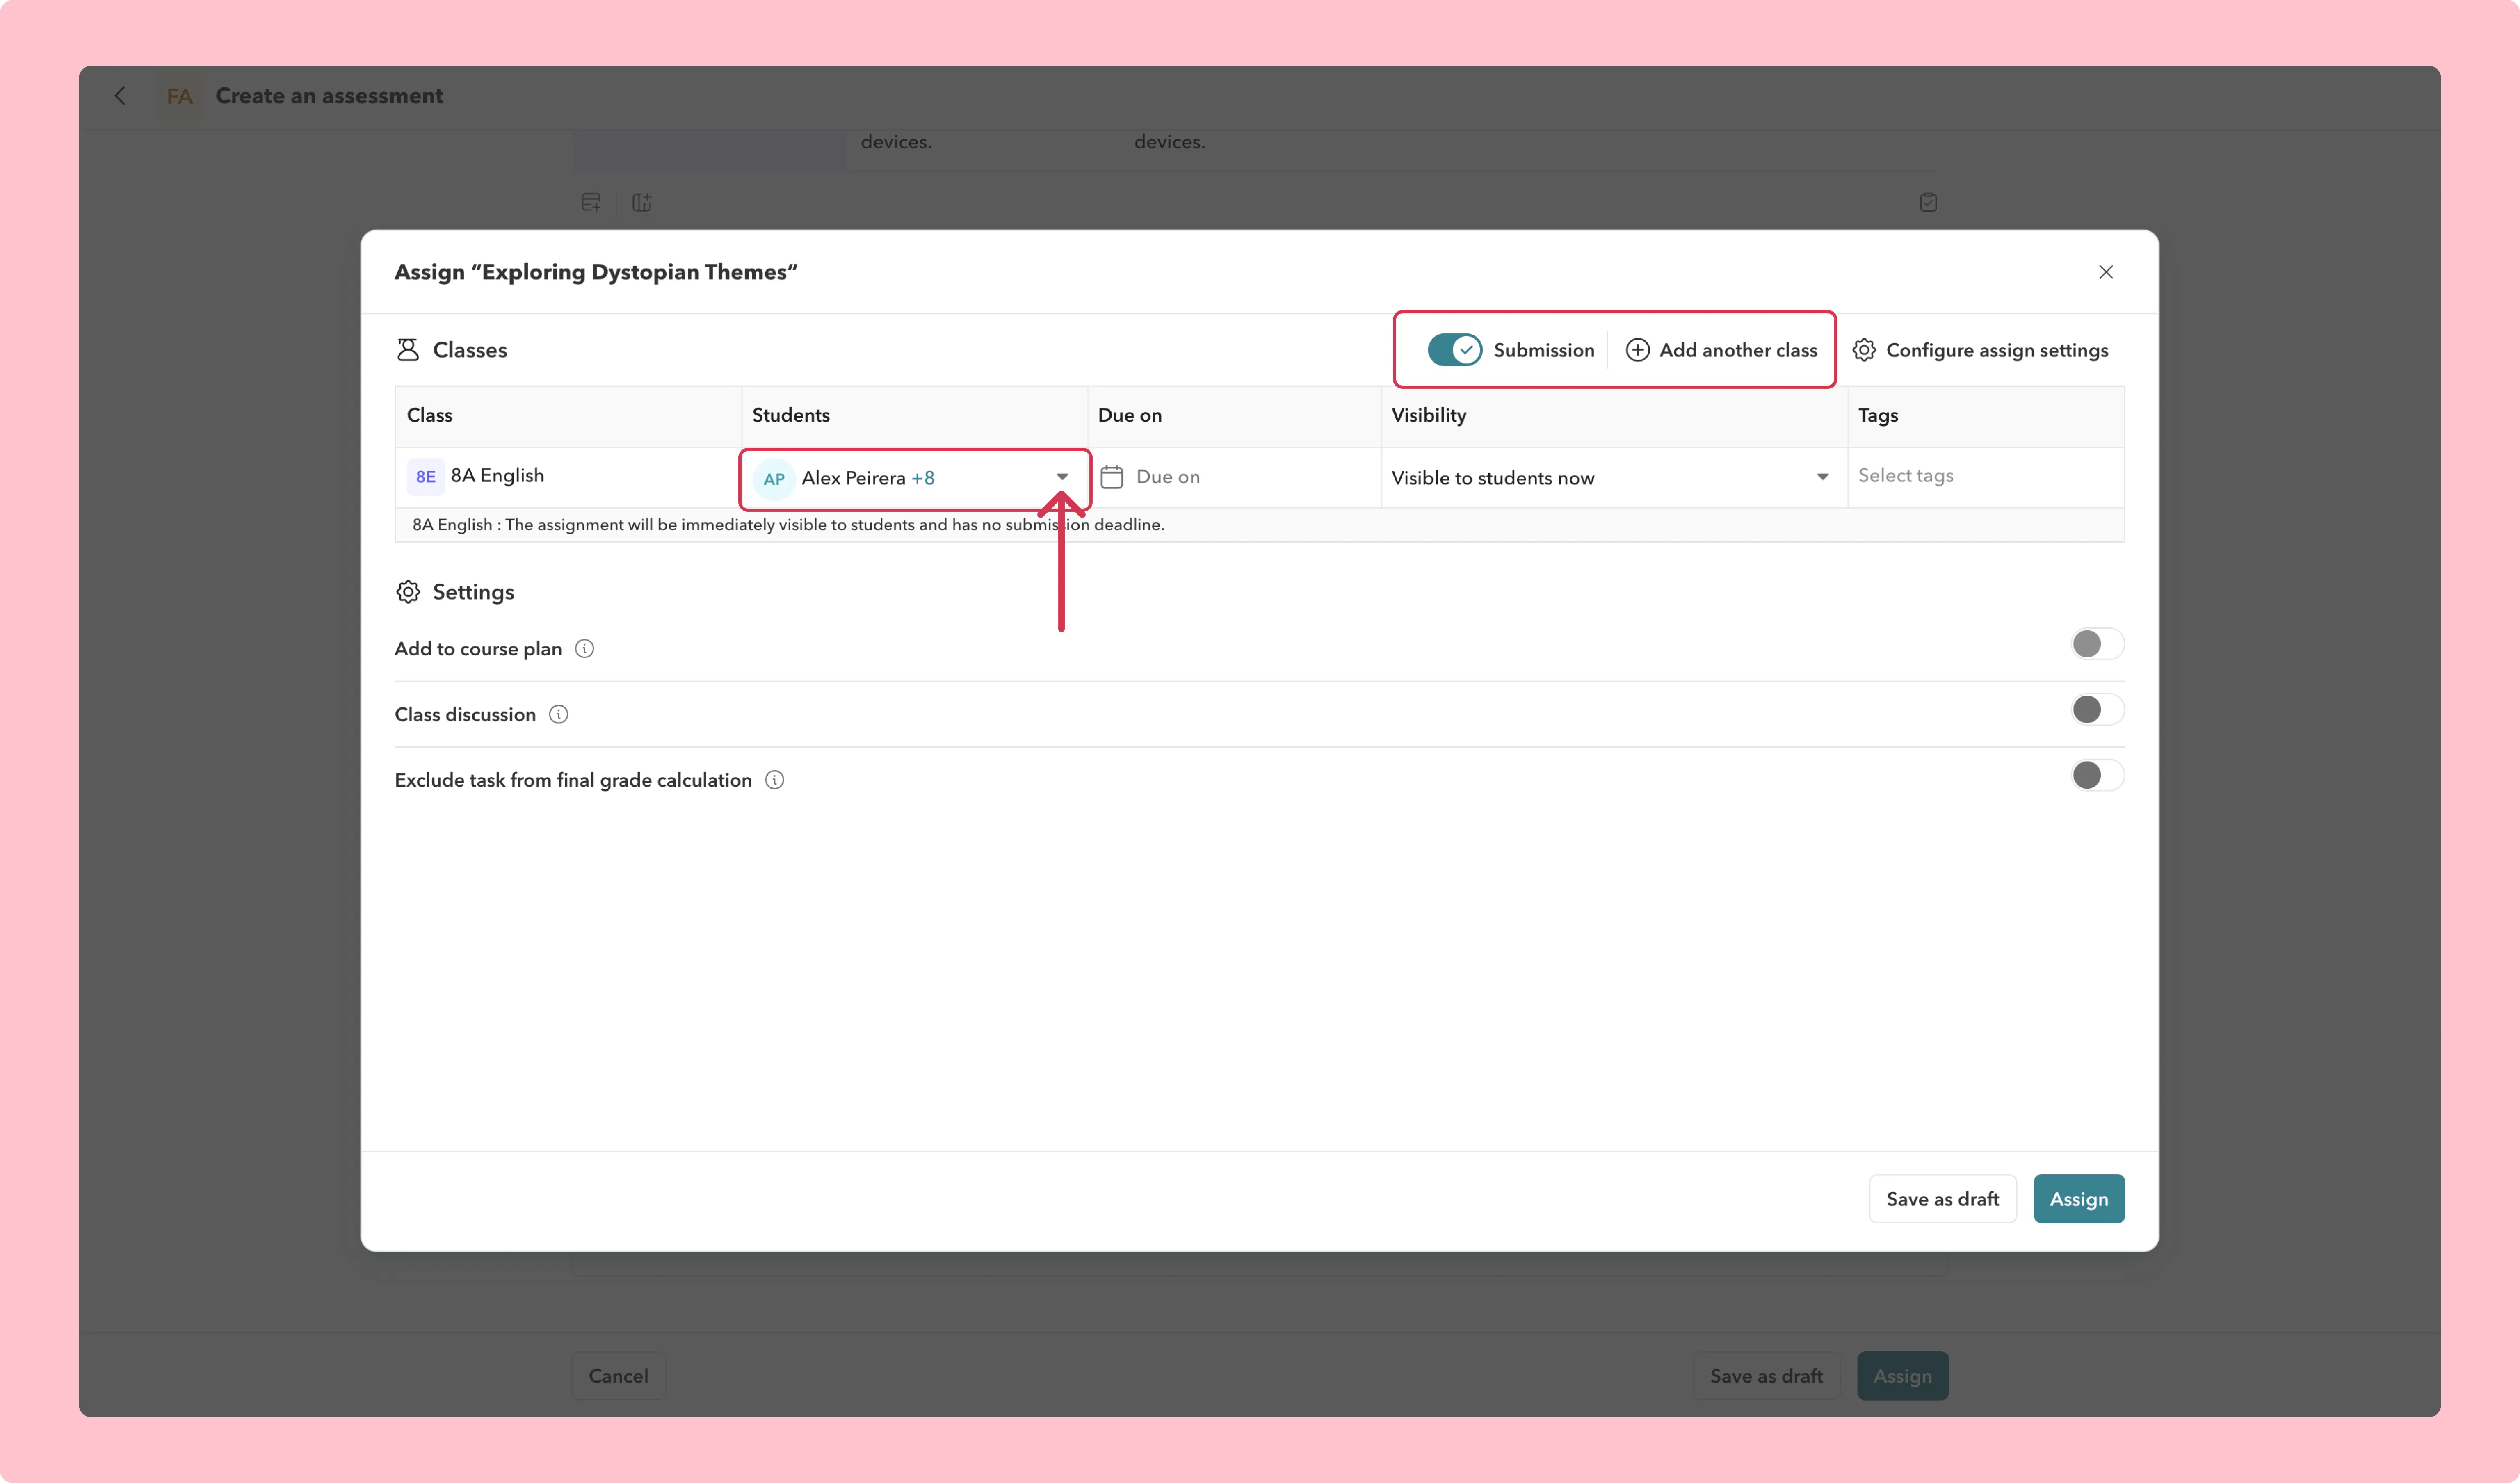Toggle Exclude task from final grade calculation

click(2097, 775)
